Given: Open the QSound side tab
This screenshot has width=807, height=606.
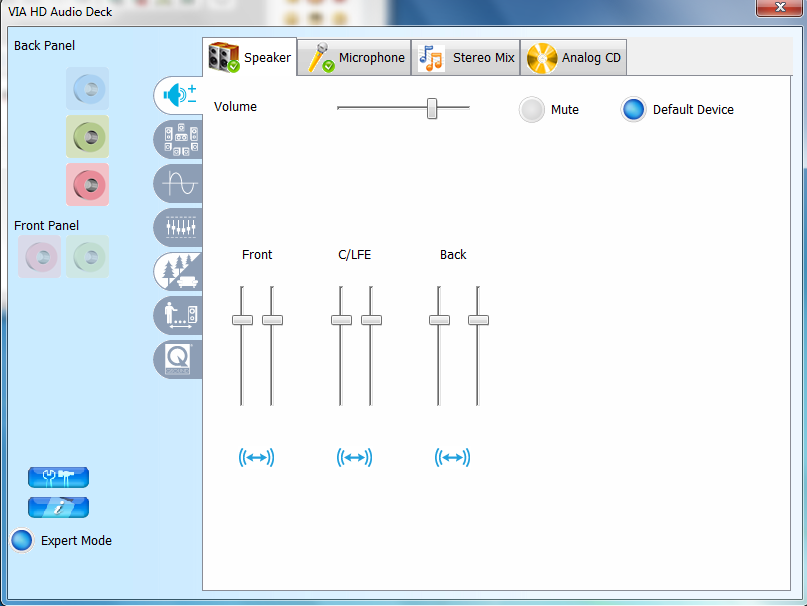Looking at the screenshot, I should coord(180,359).
